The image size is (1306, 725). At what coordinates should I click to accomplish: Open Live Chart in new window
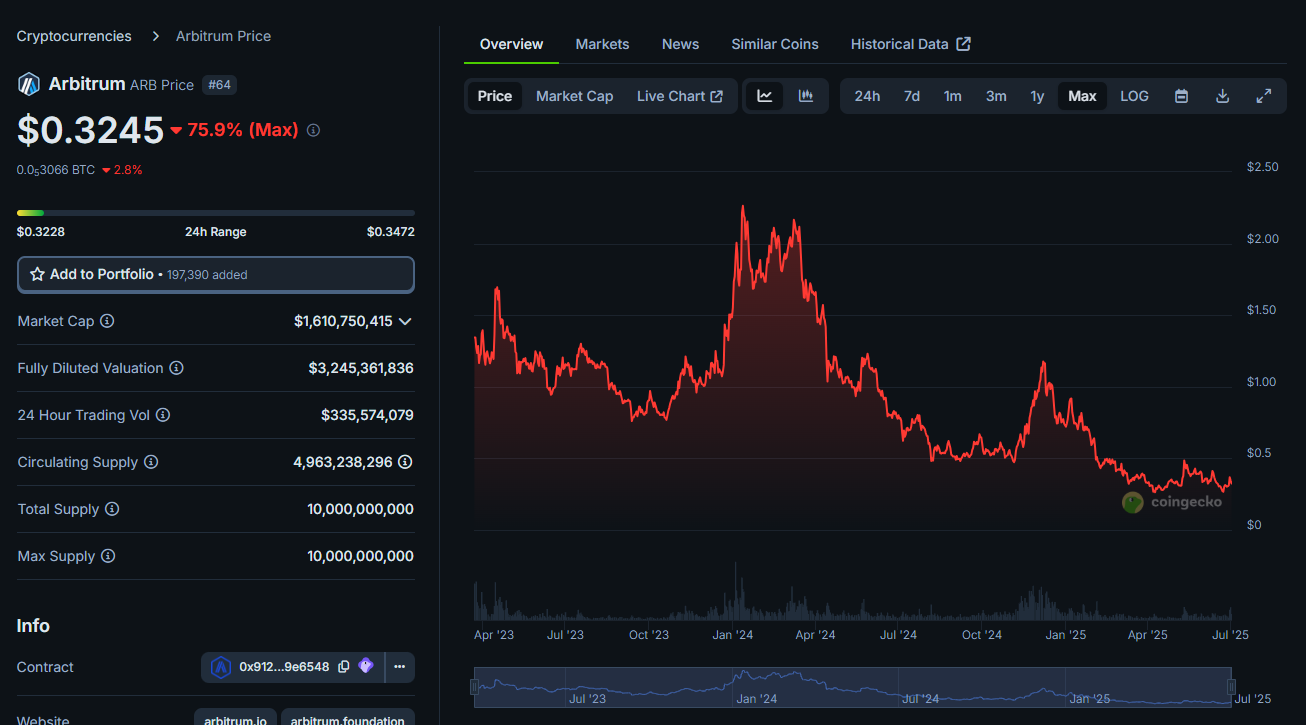click(x=680, y=96)
